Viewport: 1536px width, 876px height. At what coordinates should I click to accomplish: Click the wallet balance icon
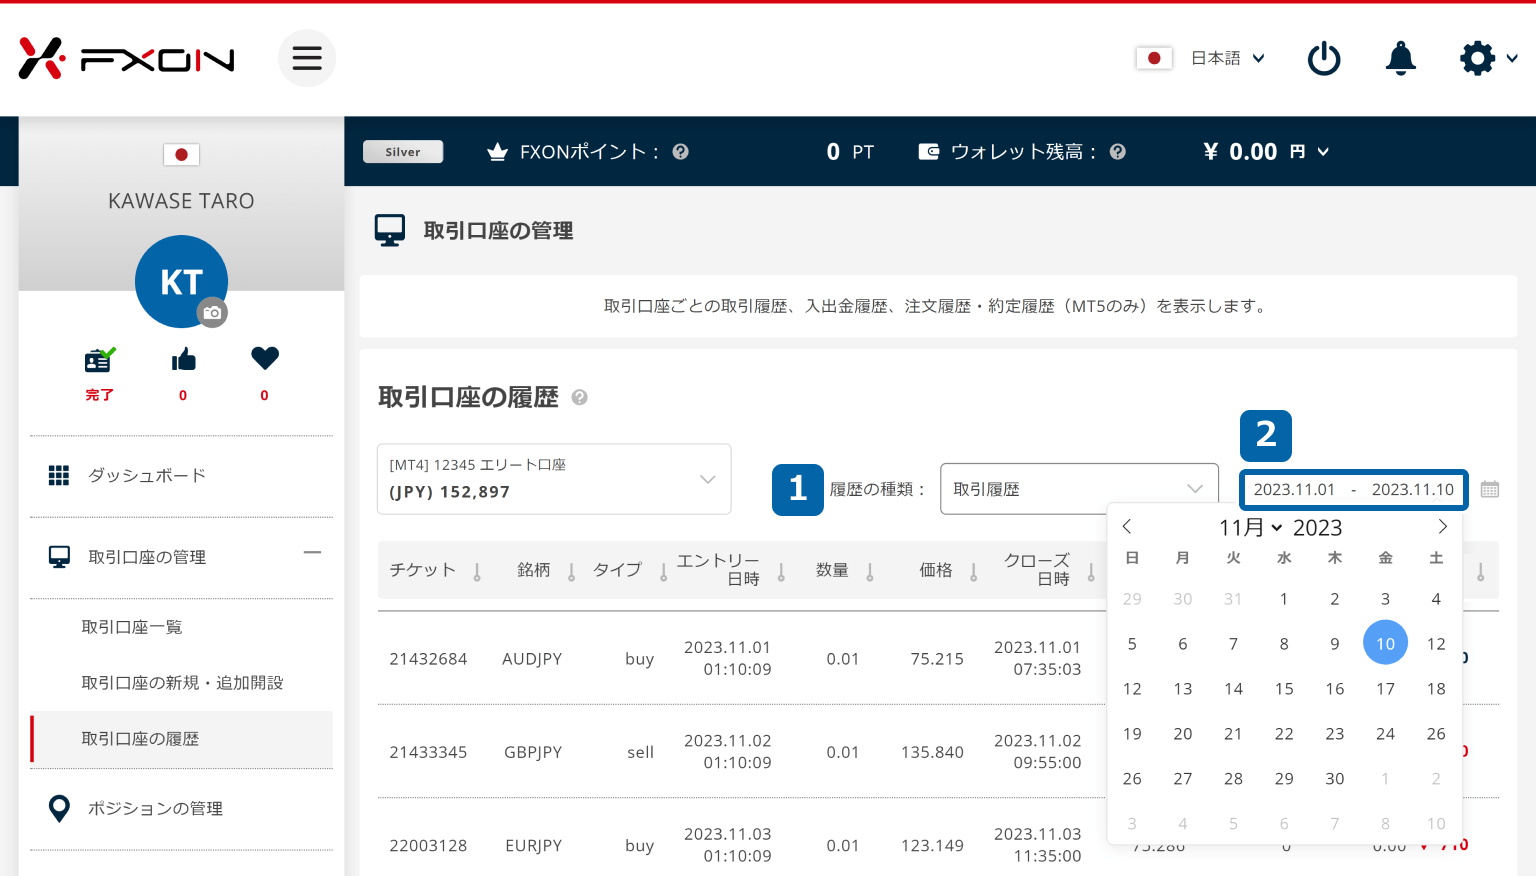[x=929, y=152]
